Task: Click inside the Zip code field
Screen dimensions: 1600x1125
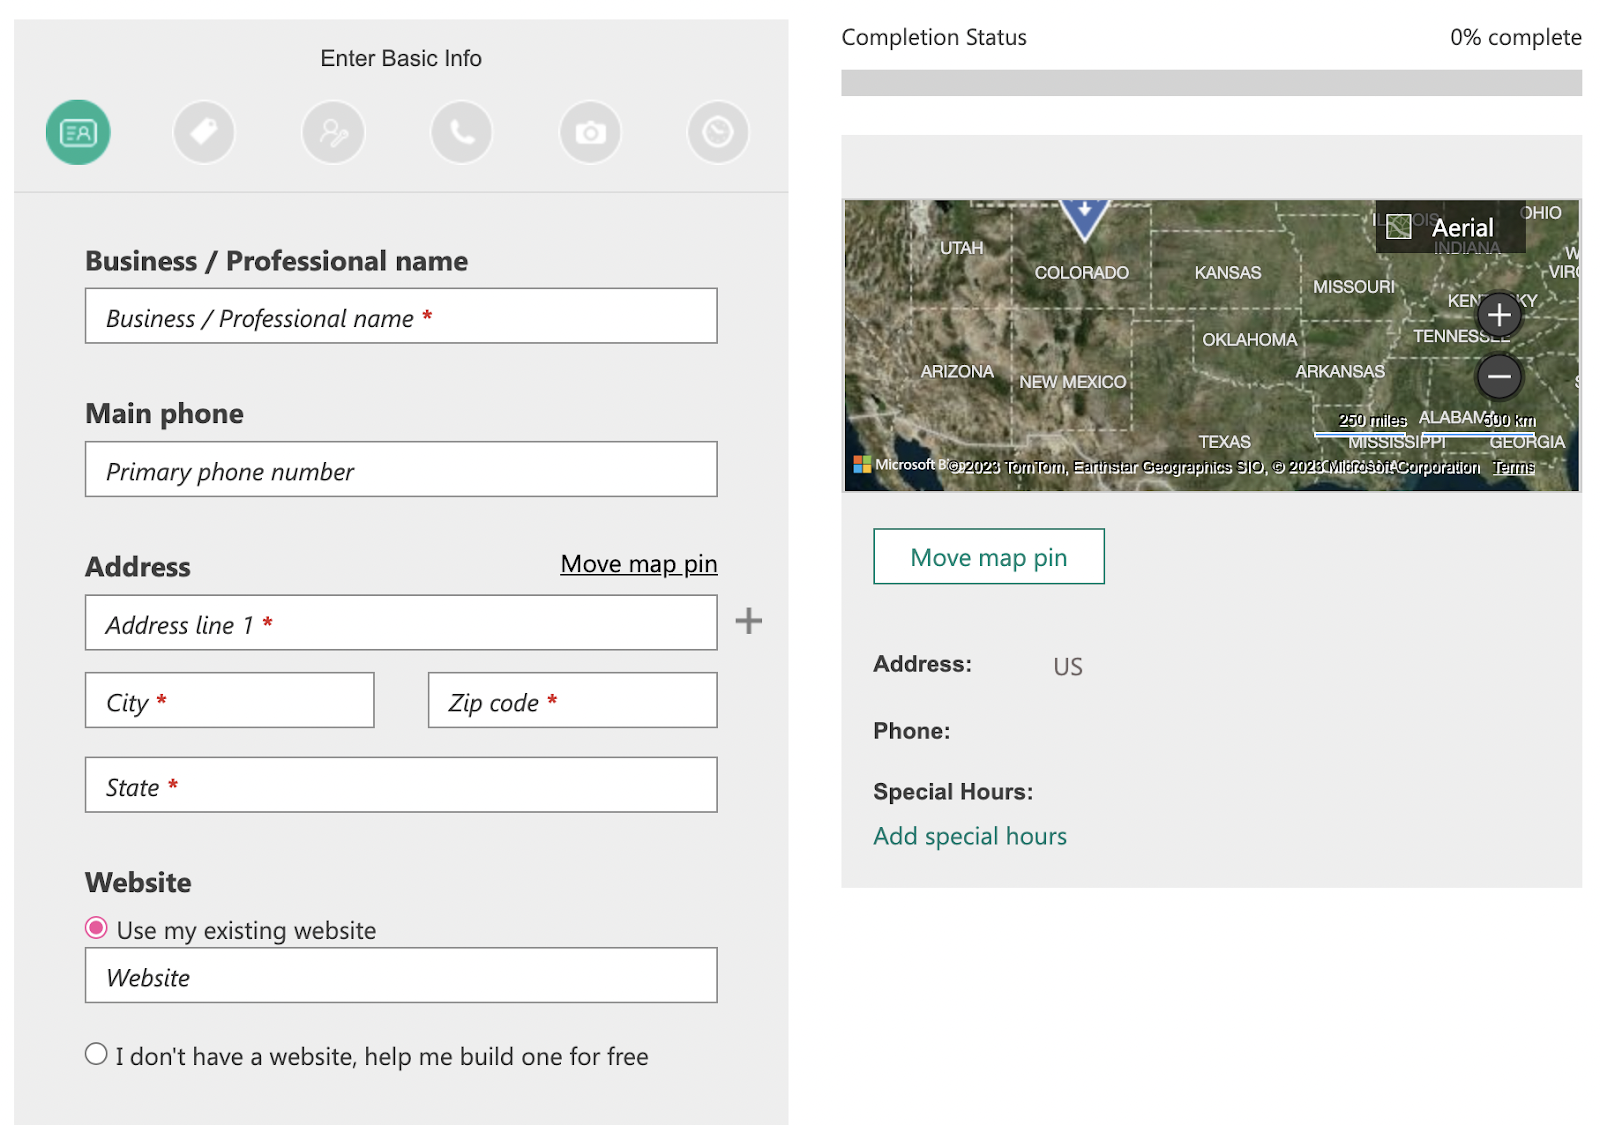Action: coord(571,700)
